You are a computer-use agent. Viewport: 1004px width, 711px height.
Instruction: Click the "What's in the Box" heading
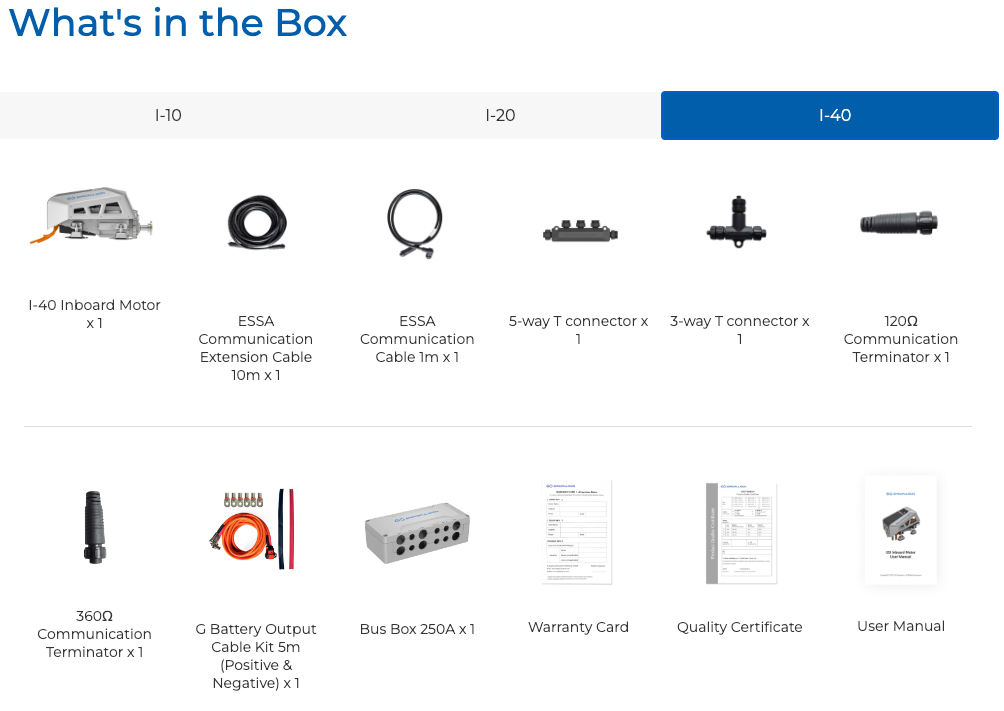pyautogui.click(x=178, y=23)
